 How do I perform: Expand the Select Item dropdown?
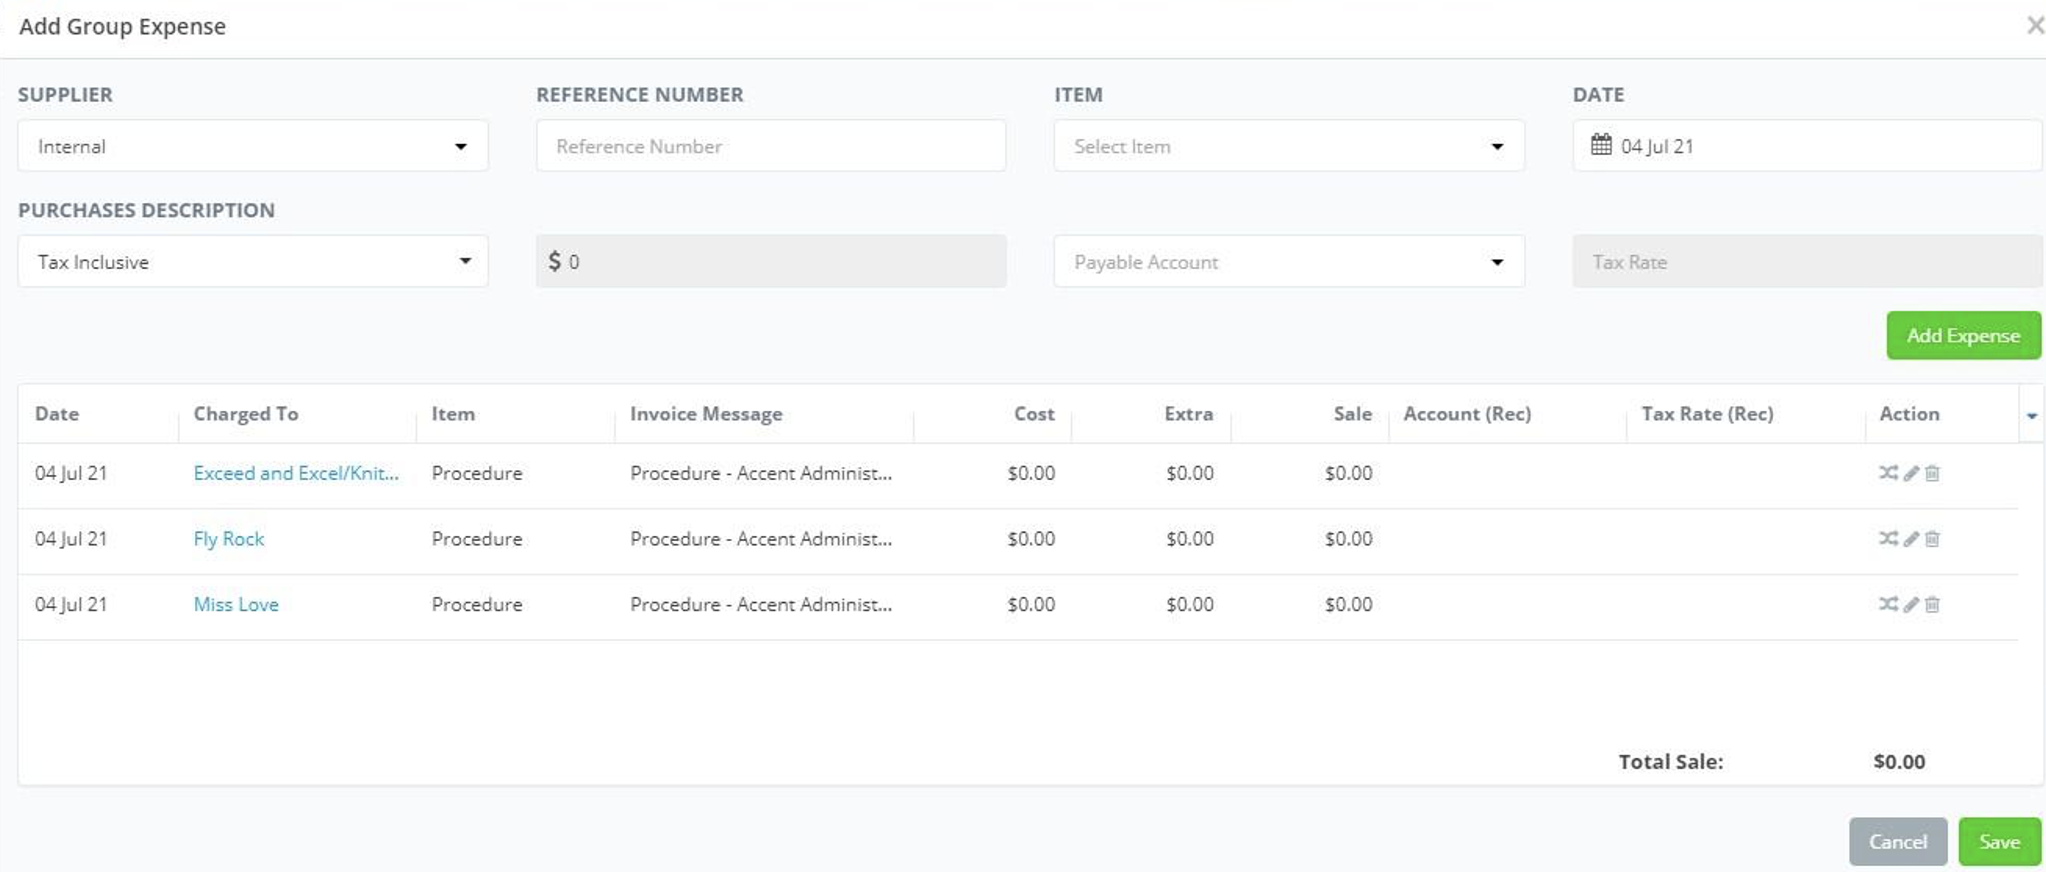1288,146
